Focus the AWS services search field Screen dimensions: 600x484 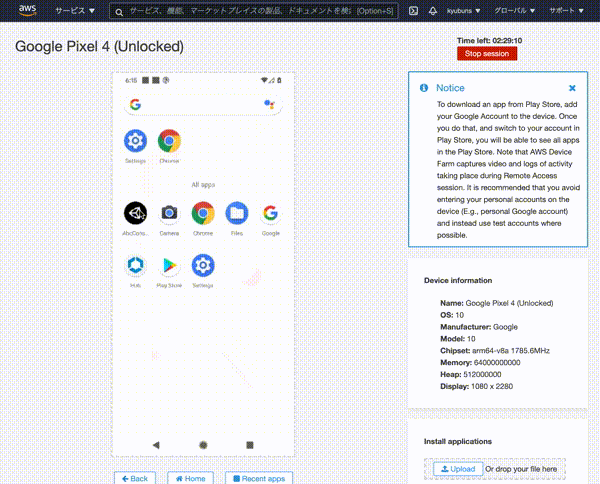(x=254, y=11)
